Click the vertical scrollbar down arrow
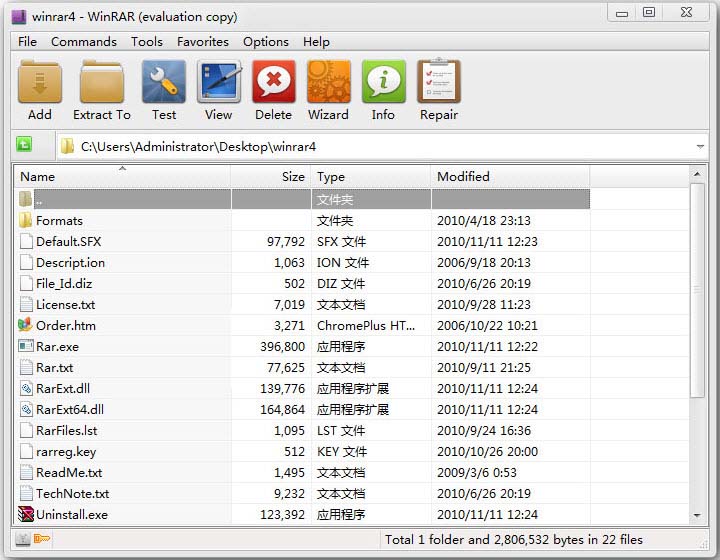720x560 pixels. click(698, 516)
